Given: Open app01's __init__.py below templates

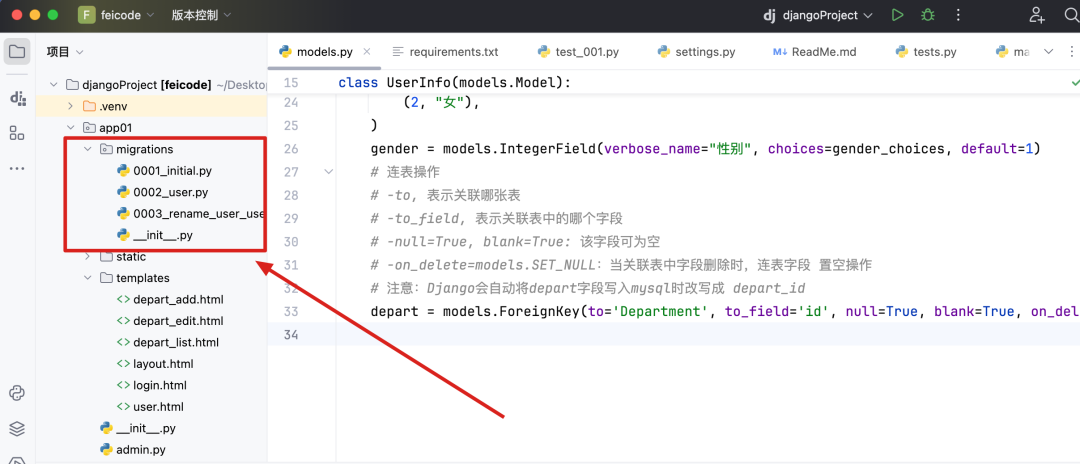Looking at the screenshot, I should point(137,428).
